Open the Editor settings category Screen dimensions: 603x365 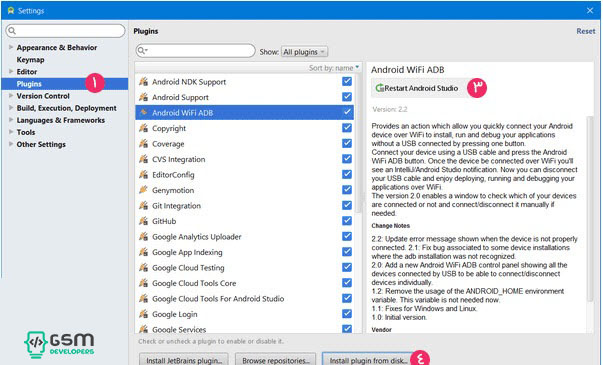pos(27,72)
